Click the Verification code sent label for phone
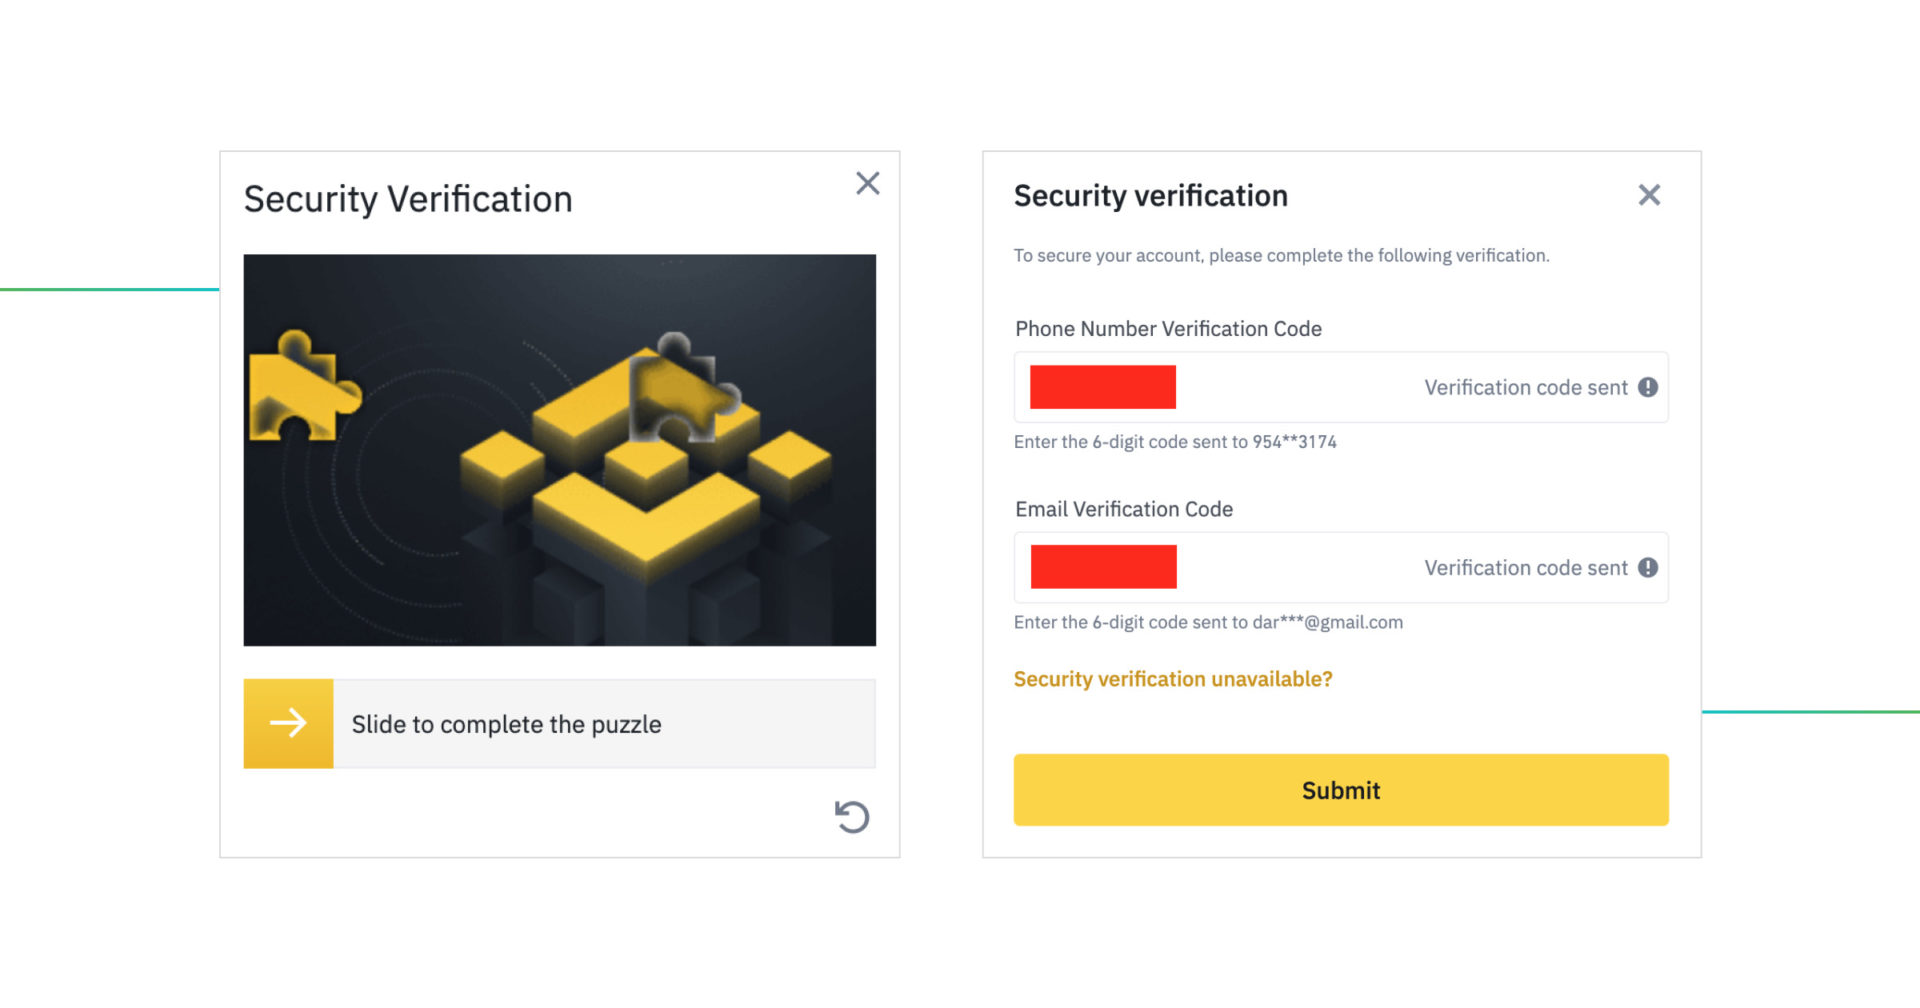 point(1524,387)
